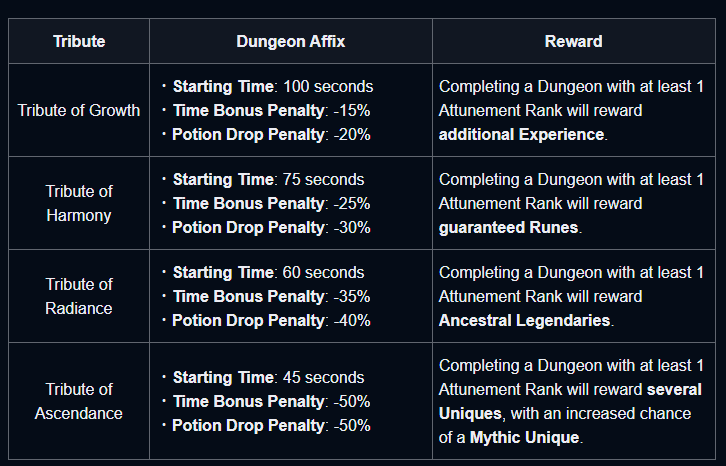Click the Reward column header
The image size is (726, 466).
(573, 42)
